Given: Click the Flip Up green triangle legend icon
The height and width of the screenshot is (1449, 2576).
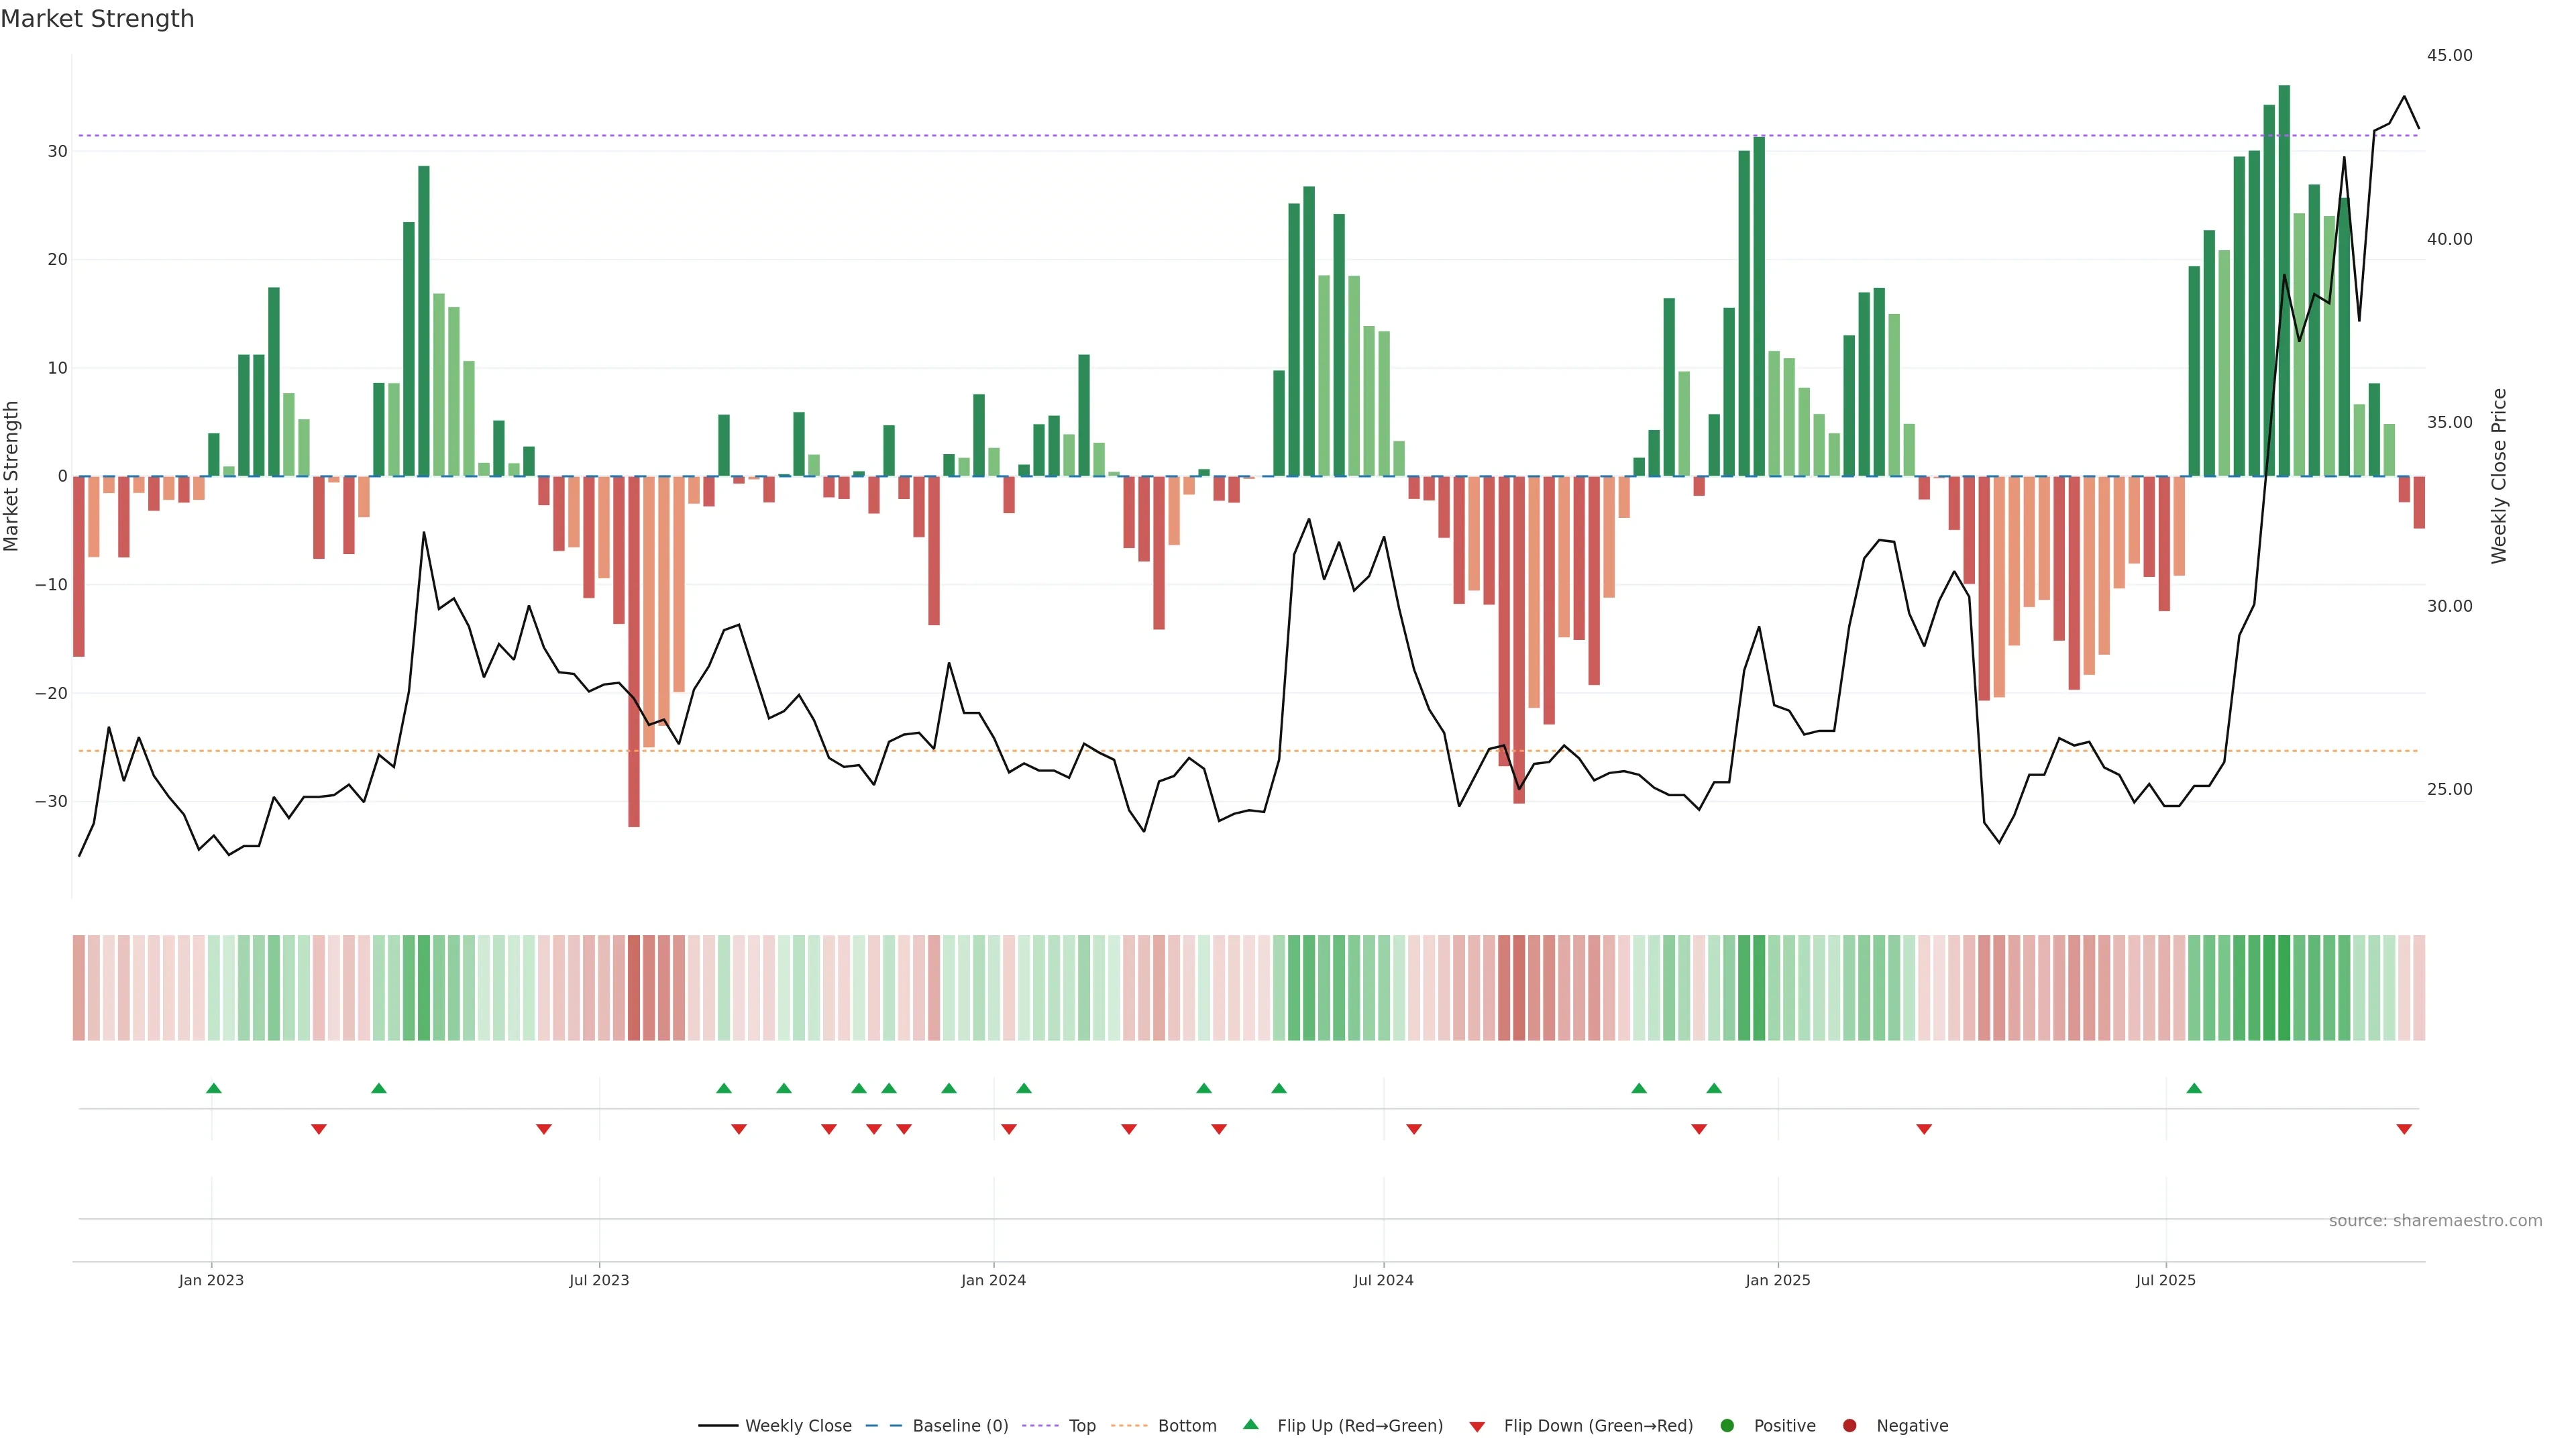Looking at the screenshot, I should 1250,1424.
